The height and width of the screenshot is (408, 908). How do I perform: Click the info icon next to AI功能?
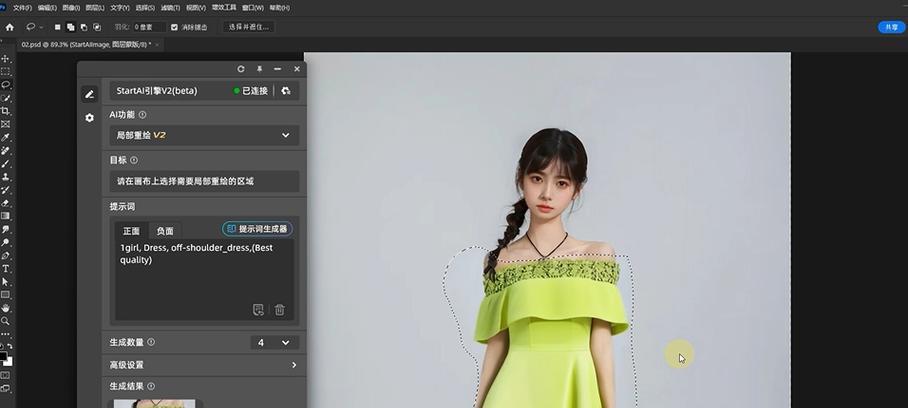(142, 115)
